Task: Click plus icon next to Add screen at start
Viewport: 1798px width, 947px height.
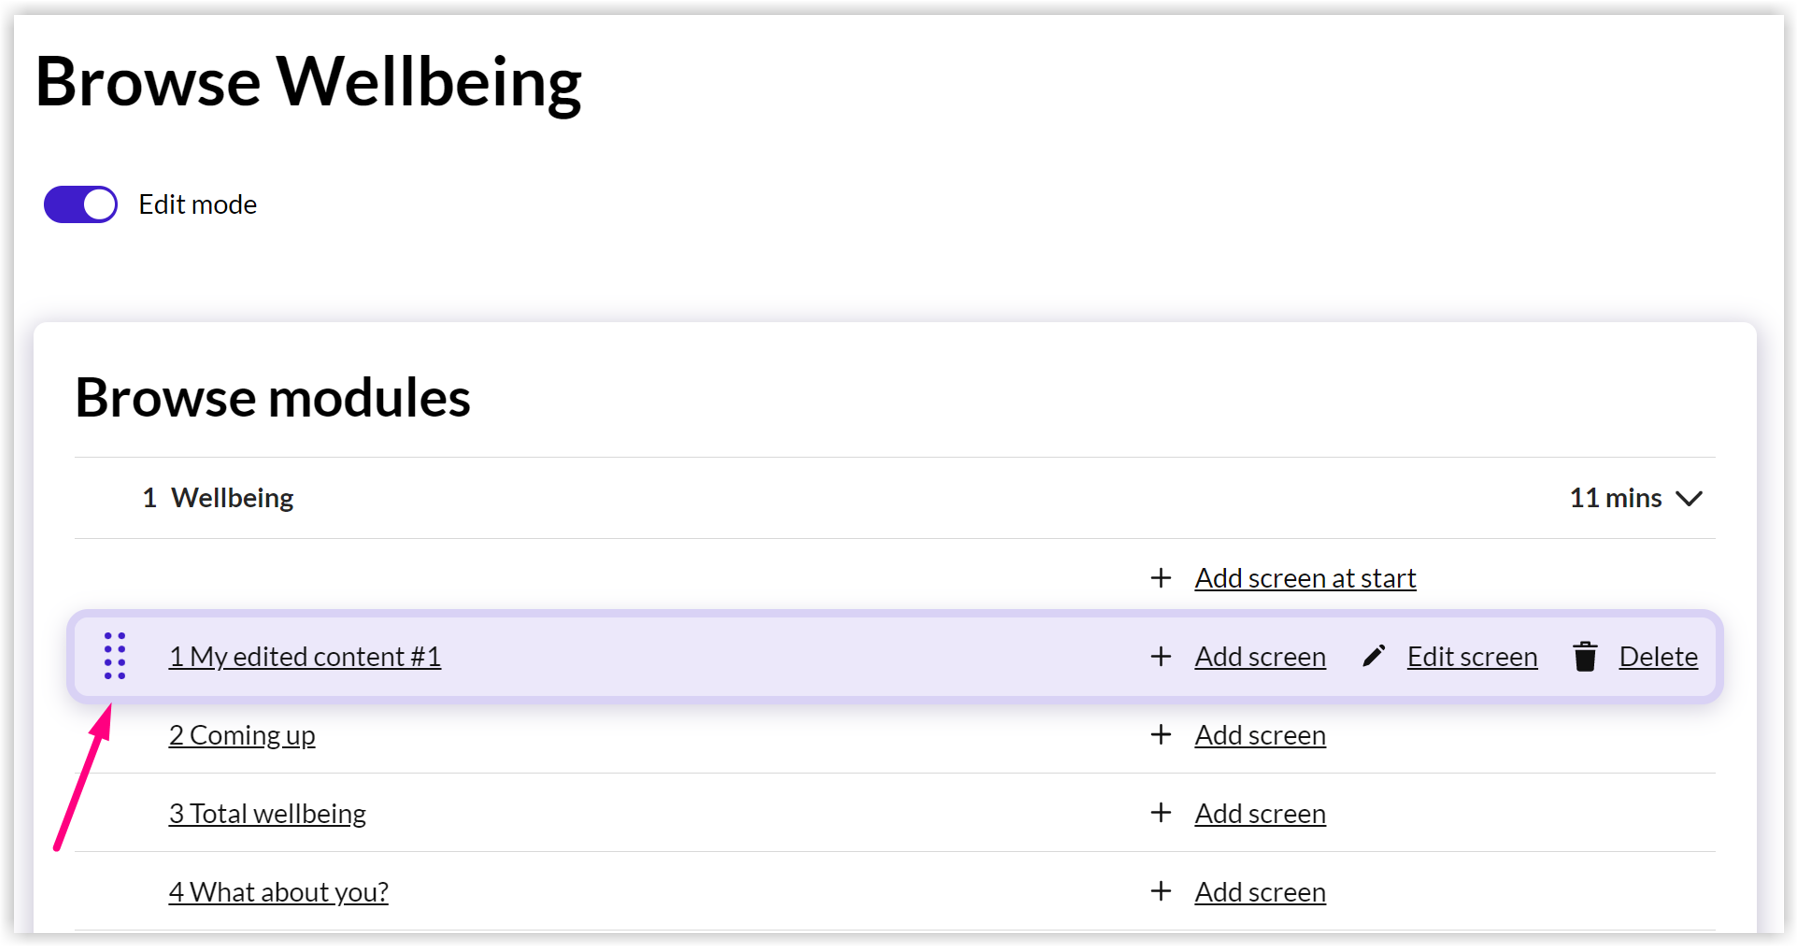Action: pyautogui.click(x=1161, y=578)
